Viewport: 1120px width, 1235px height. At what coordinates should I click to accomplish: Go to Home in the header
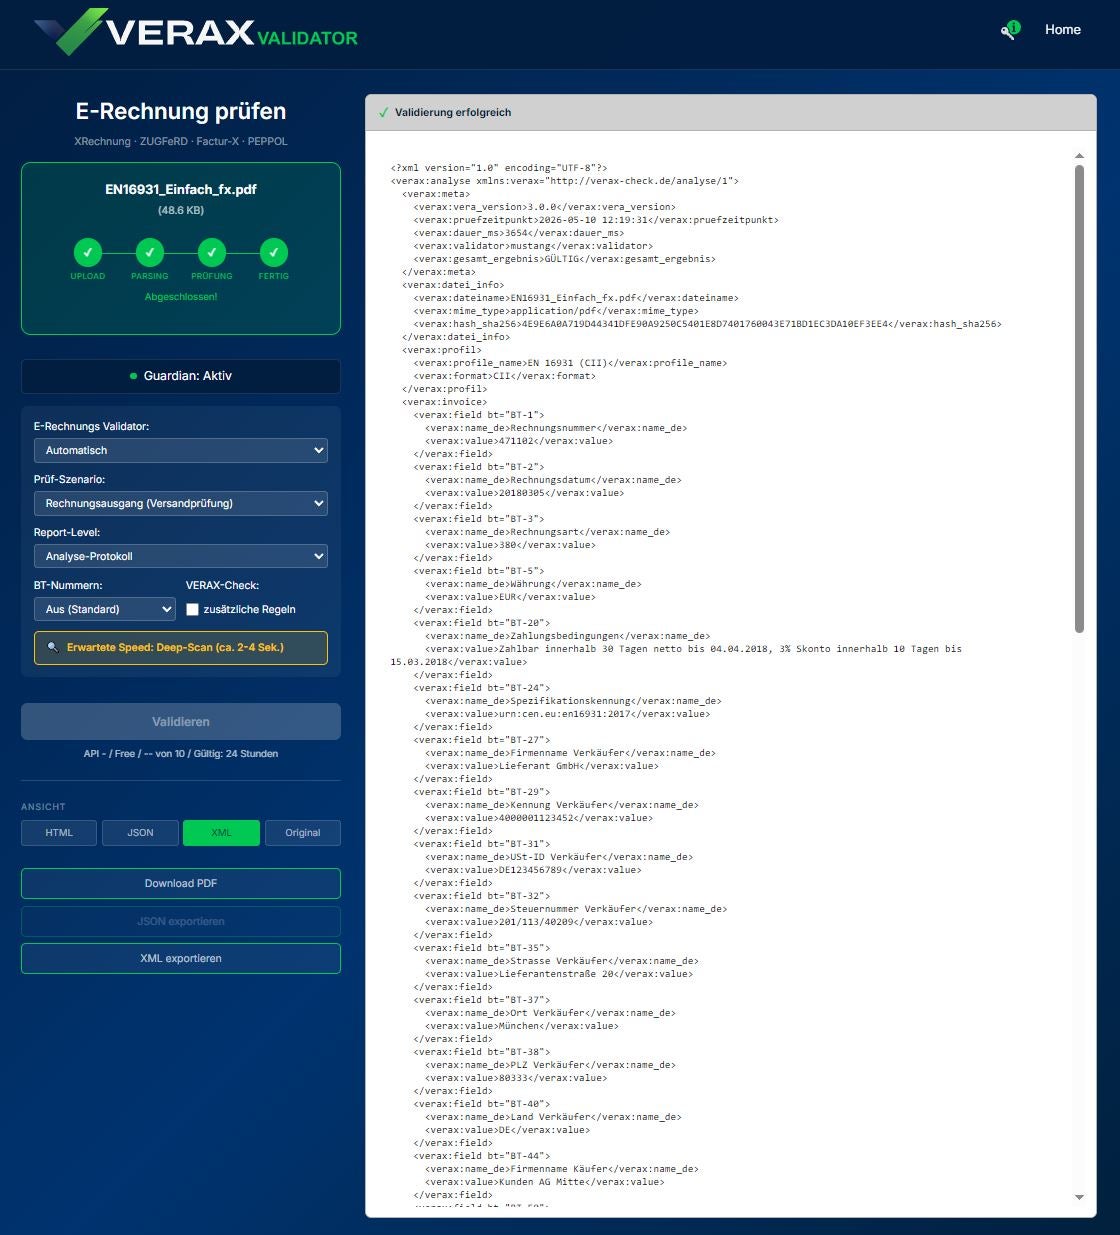click(x=1063, y=30)
